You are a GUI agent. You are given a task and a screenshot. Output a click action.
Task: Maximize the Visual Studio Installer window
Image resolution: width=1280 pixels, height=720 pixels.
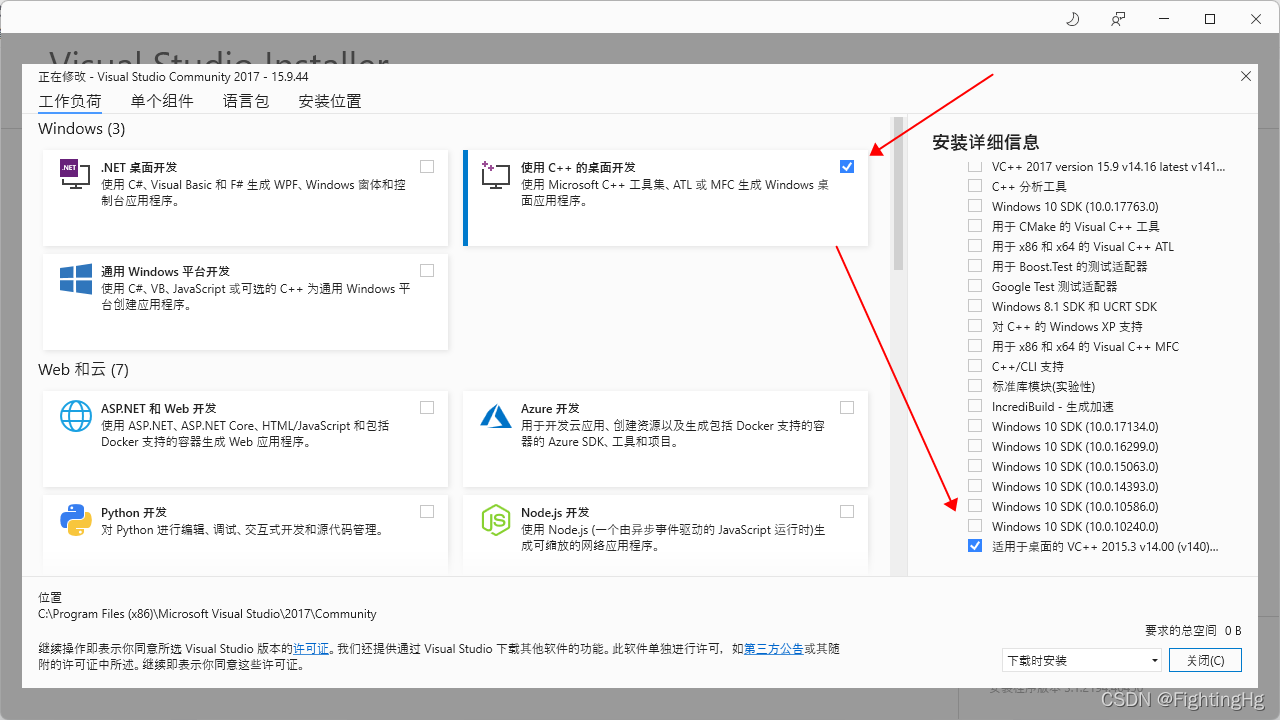click(1210, 19)
